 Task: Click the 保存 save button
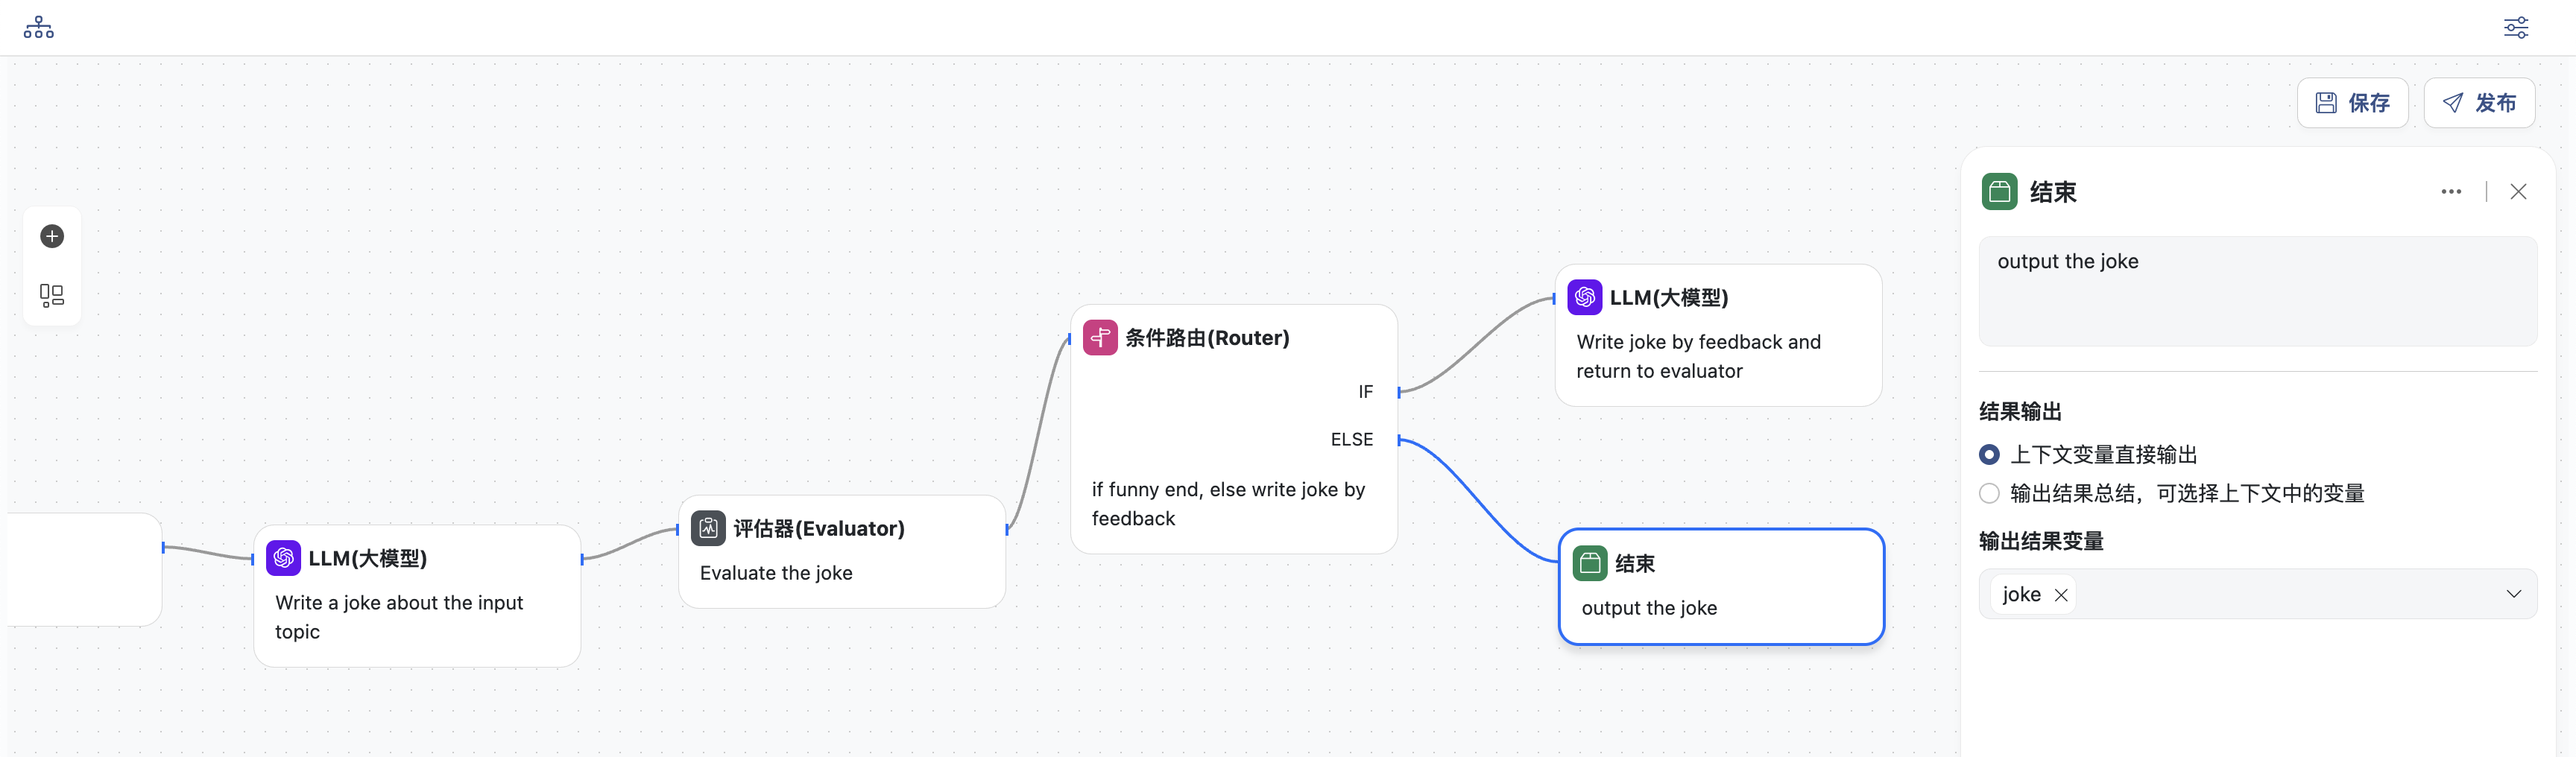point(2352,103)
